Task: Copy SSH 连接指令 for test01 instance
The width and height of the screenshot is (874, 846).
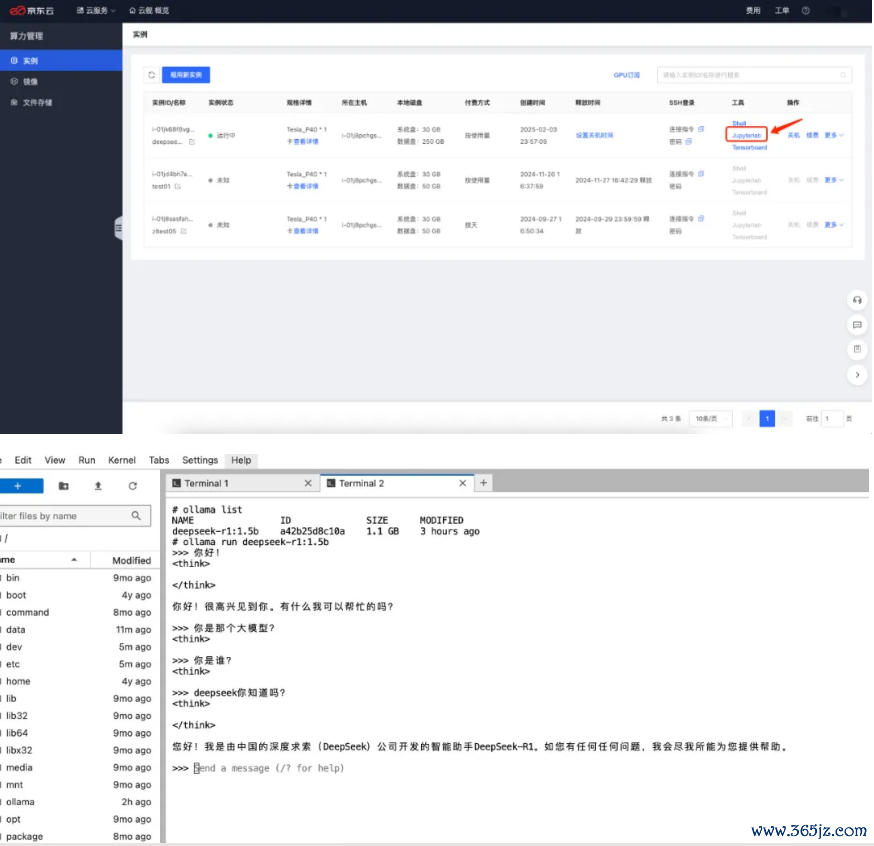Action: click(x=701, y=174)
